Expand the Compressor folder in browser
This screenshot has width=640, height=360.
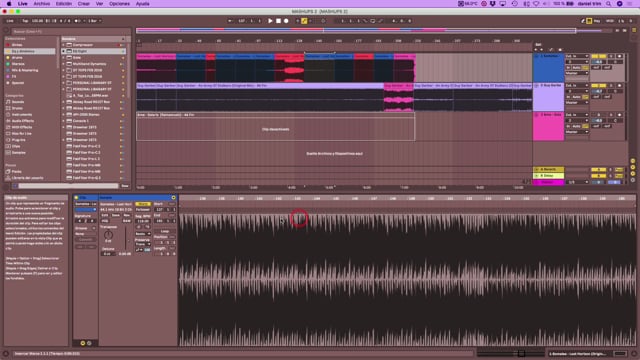tap(64, 45)
